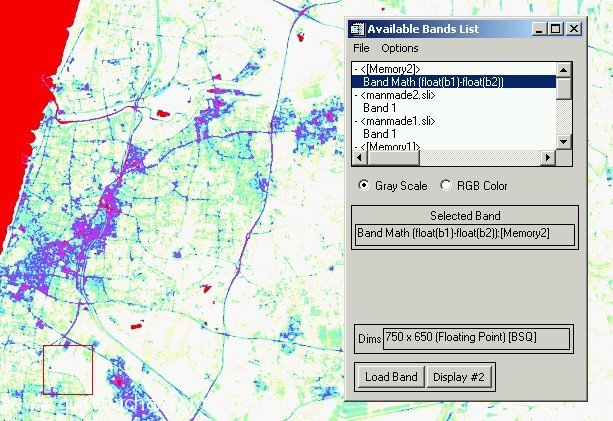Collapse the [Memory2] tree entry
The height and width of the screenshot is (421, 613).
[356, 70]
